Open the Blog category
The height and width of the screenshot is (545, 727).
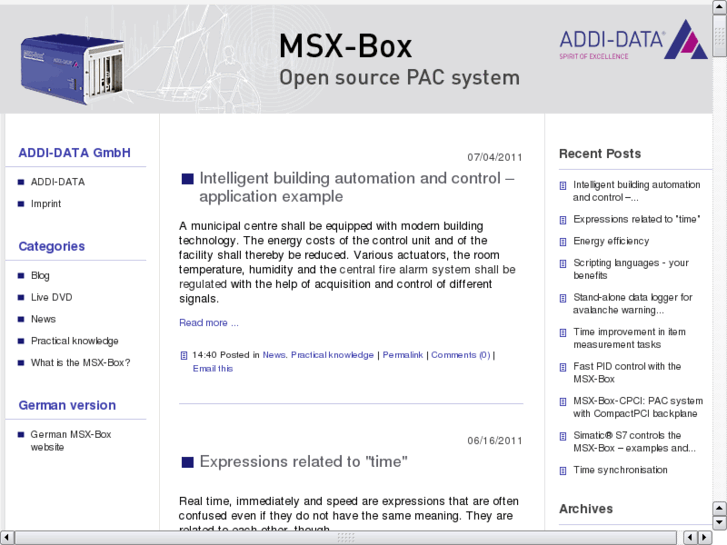(40, 276)
